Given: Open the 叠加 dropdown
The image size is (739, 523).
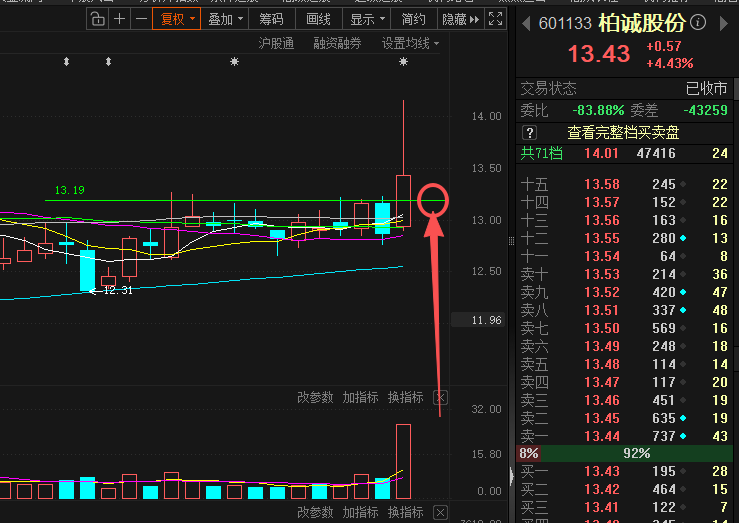Looking at the screenshot, I should click(225, 19).
